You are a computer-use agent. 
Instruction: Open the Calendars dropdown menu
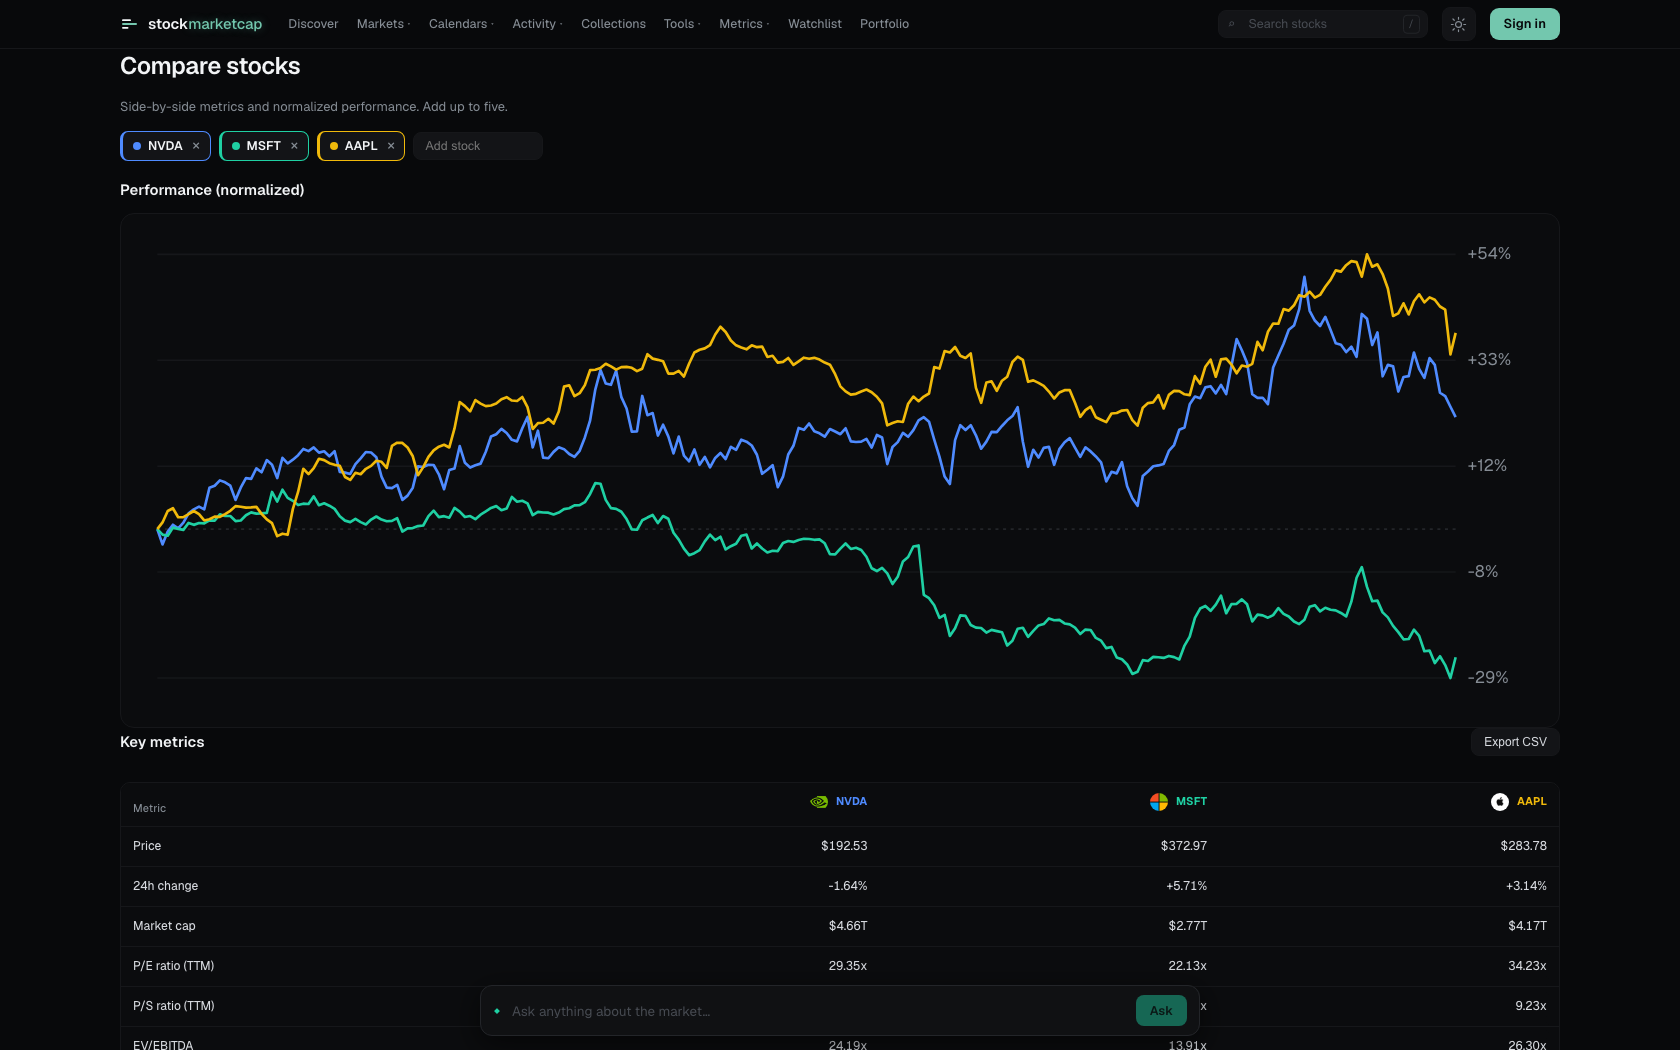coord(461,24)
